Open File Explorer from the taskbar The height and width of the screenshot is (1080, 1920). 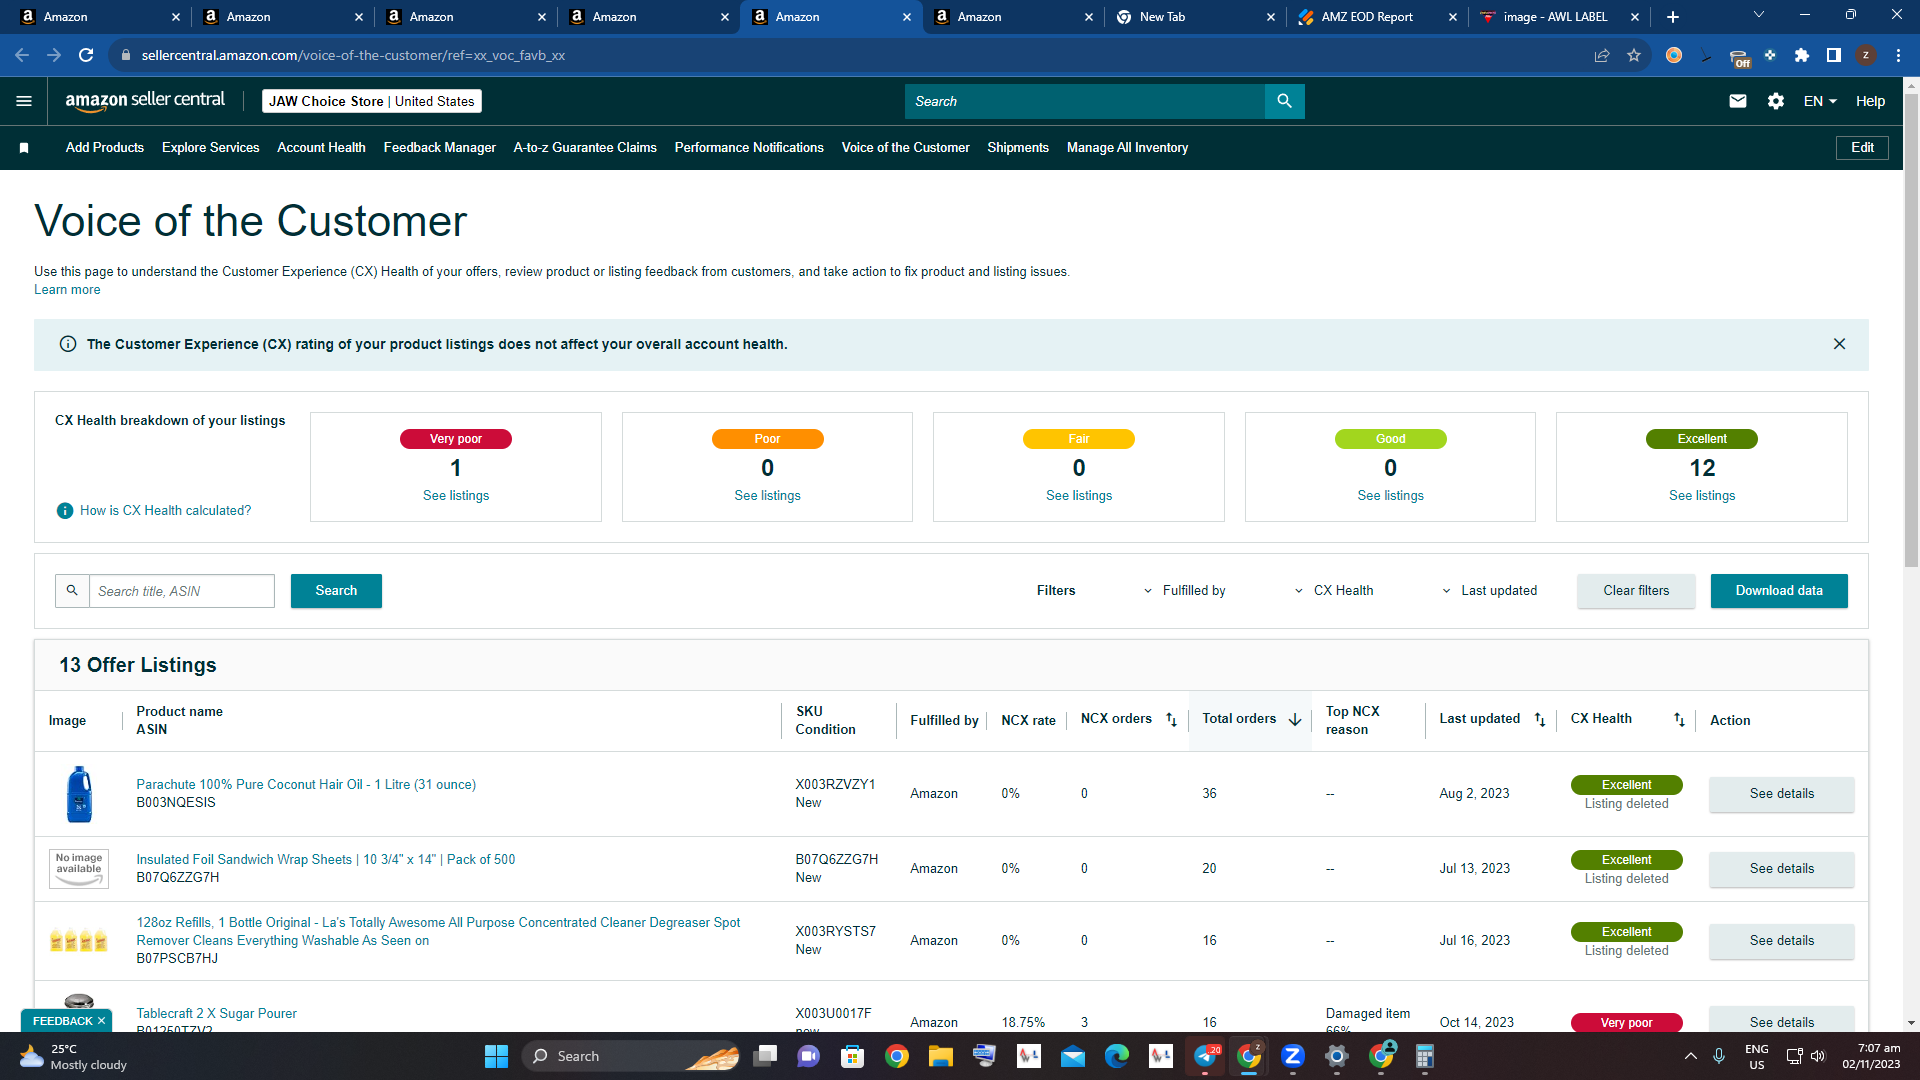[941, 1056]
